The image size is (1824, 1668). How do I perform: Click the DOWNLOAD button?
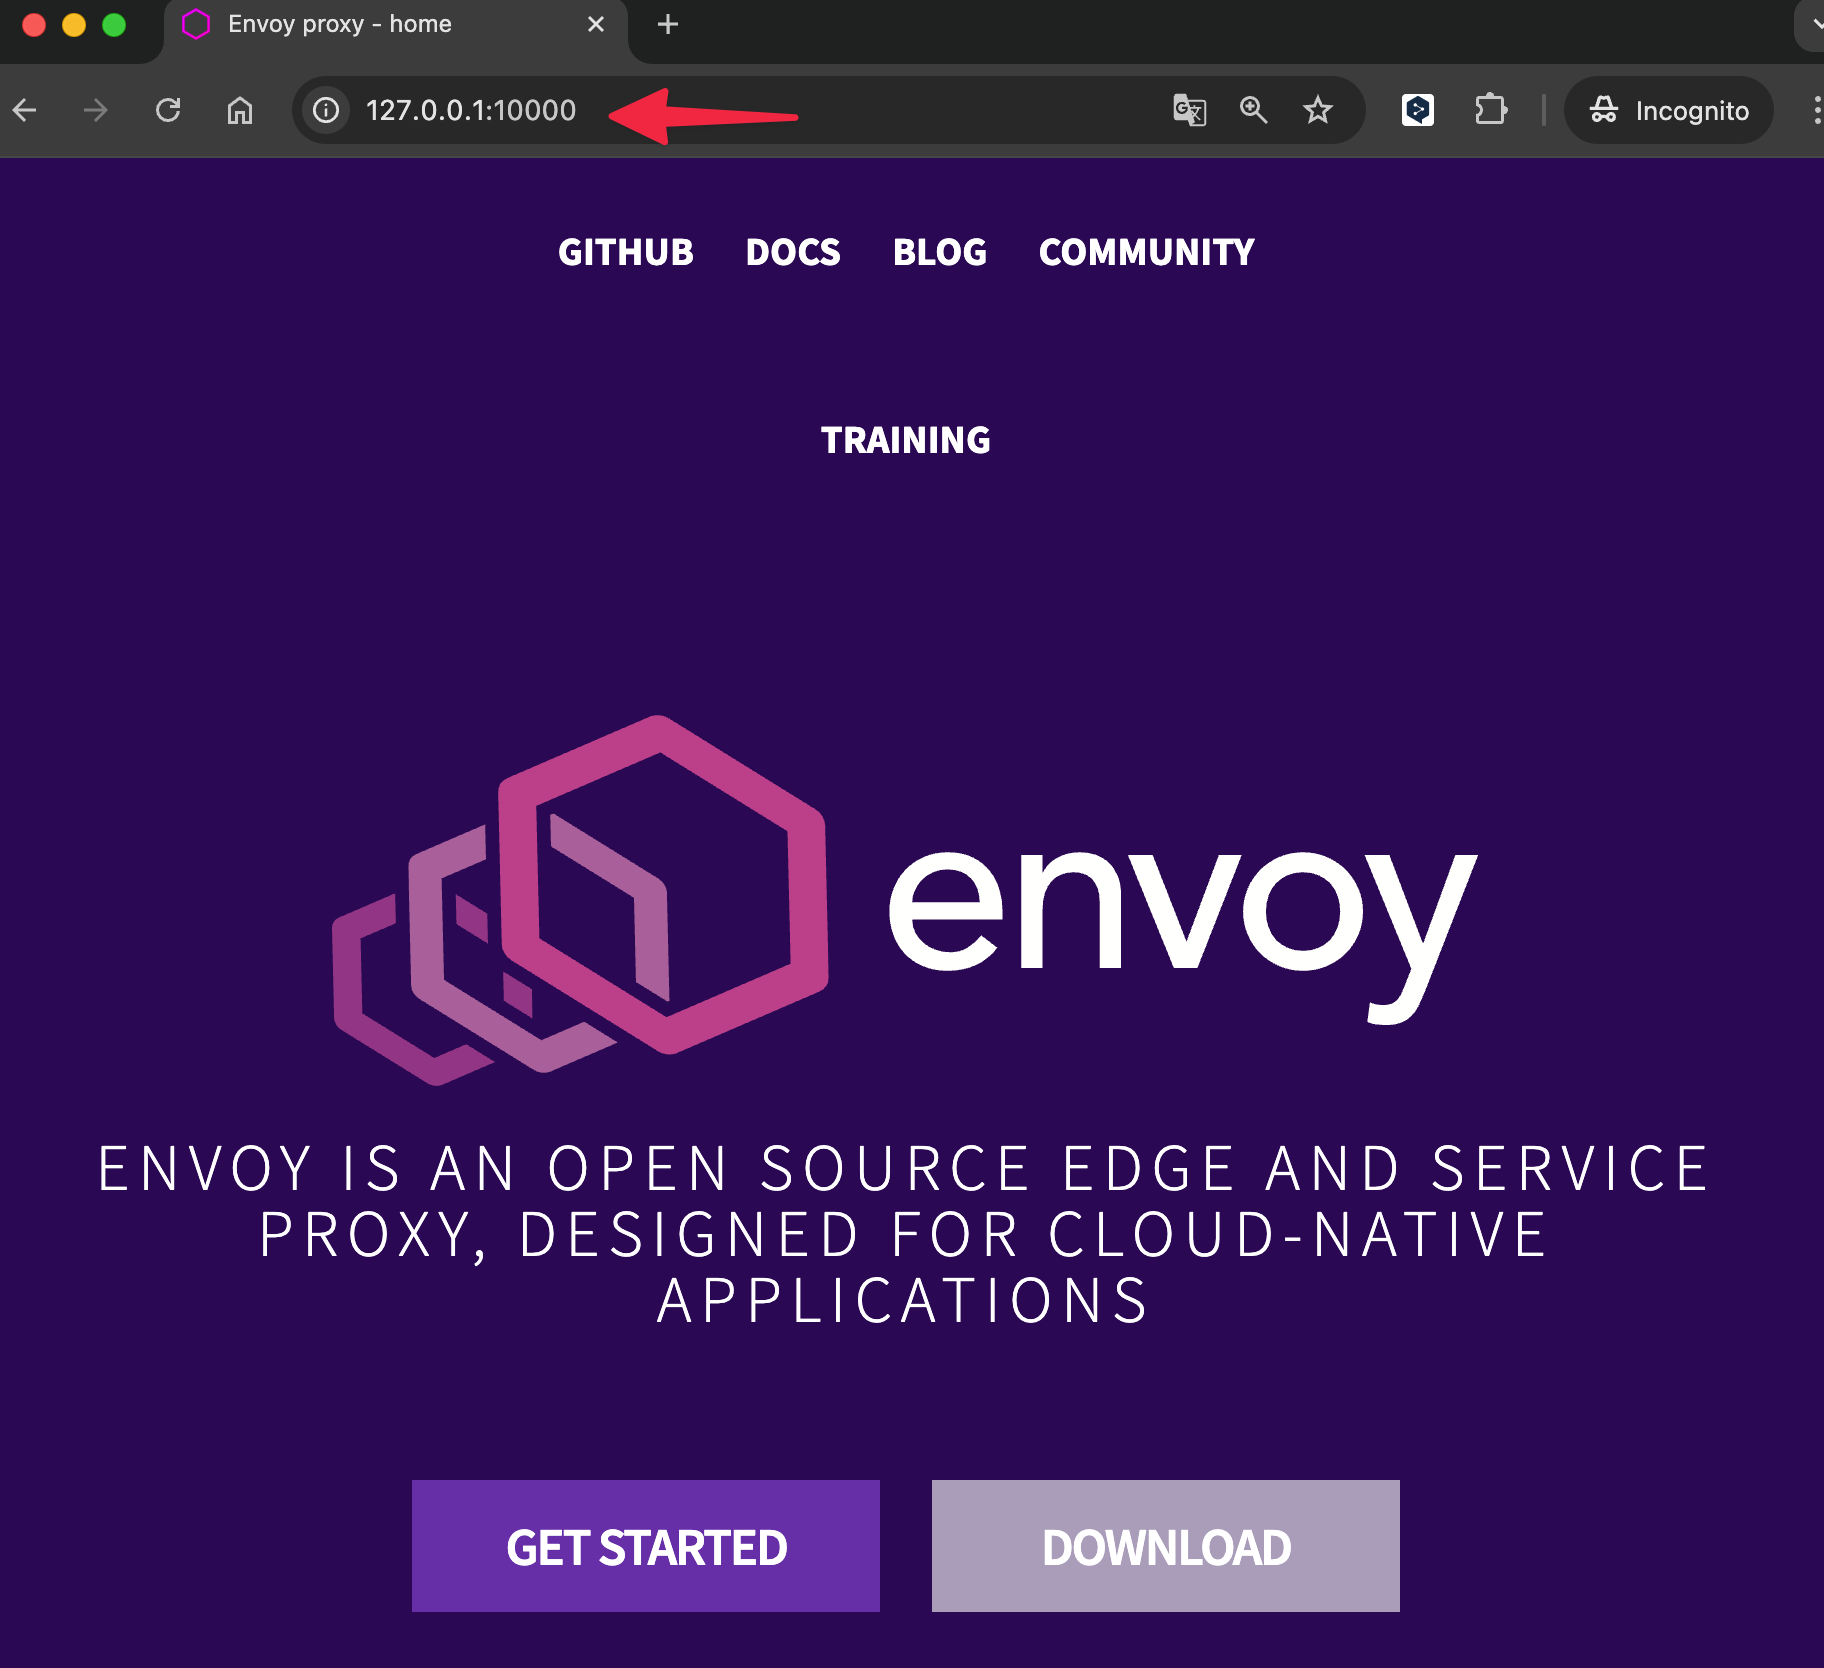1166,1546
